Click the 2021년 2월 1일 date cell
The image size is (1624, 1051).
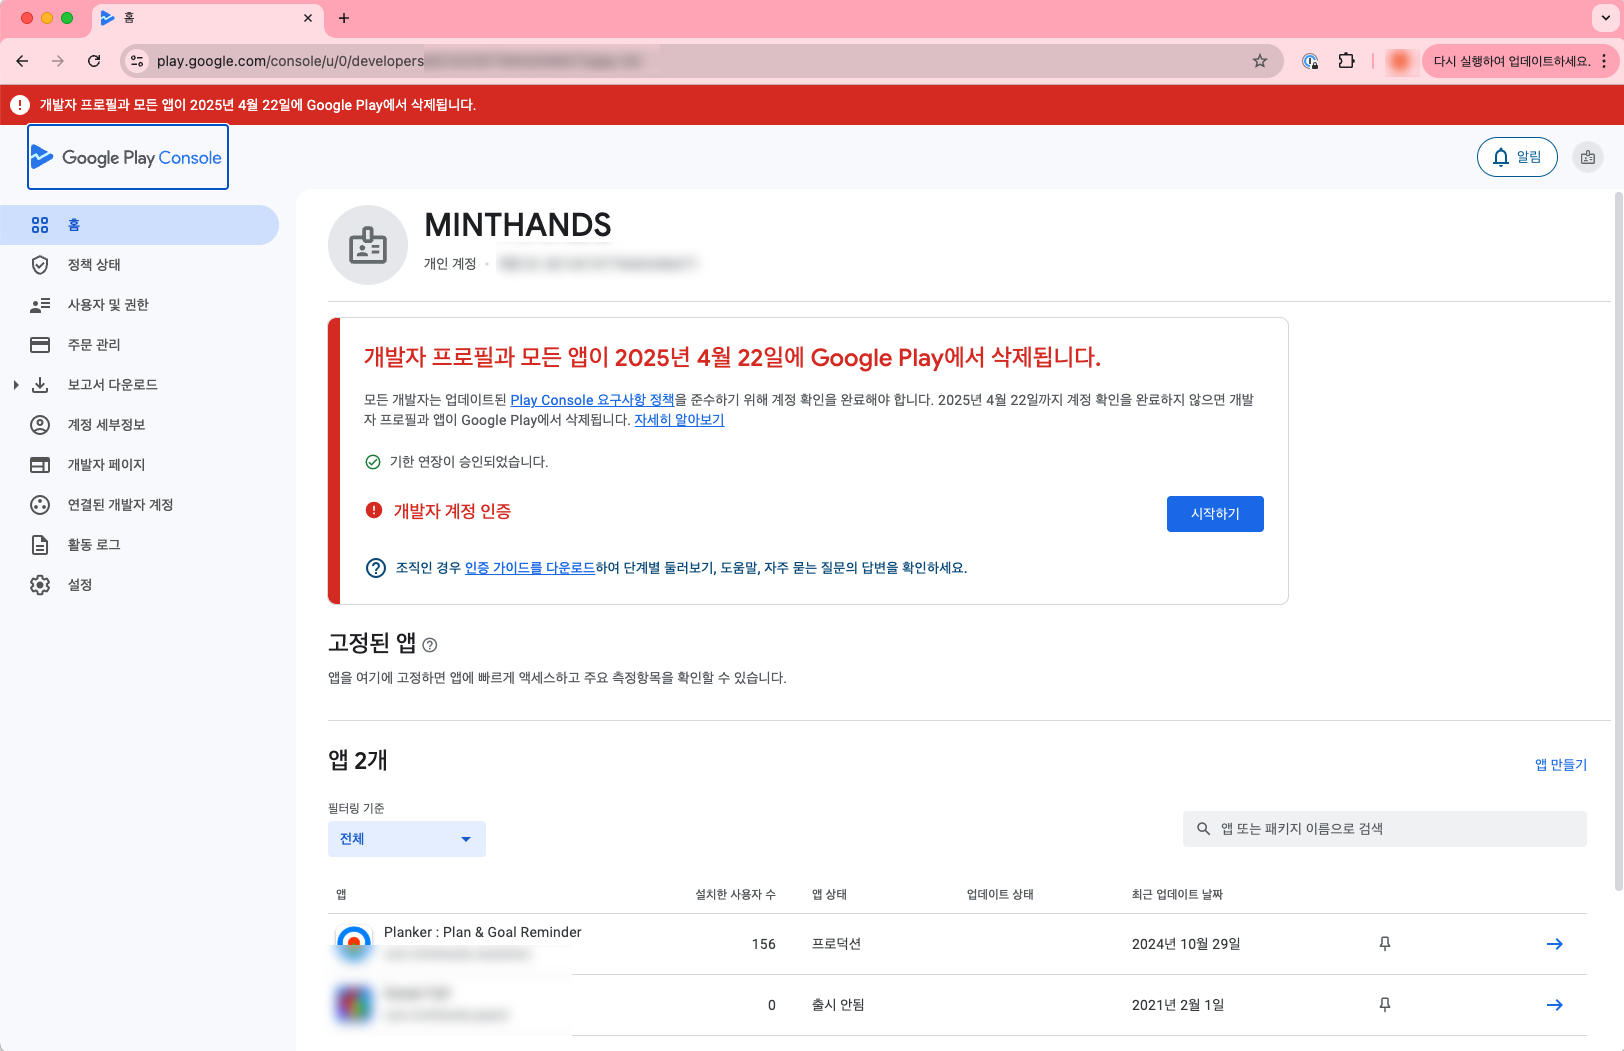click(1178, 1005)
